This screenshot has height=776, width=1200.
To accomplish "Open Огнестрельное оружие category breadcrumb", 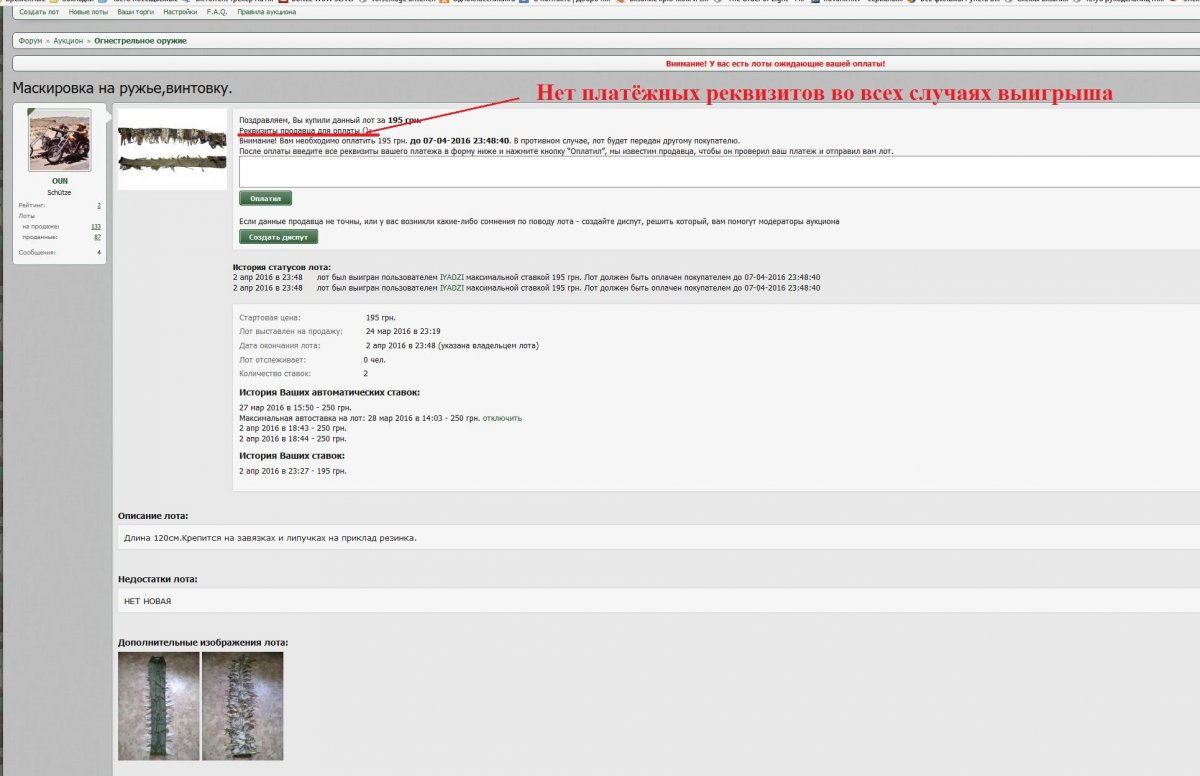I will [x=140, y=41].
